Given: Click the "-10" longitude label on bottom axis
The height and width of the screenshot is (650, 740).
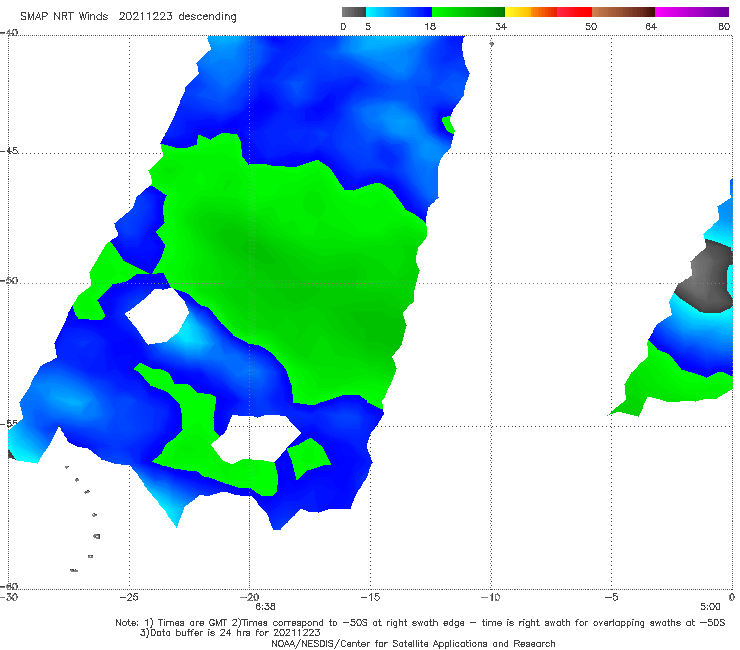Looking at the screenshot, I should tap(490, 597).
